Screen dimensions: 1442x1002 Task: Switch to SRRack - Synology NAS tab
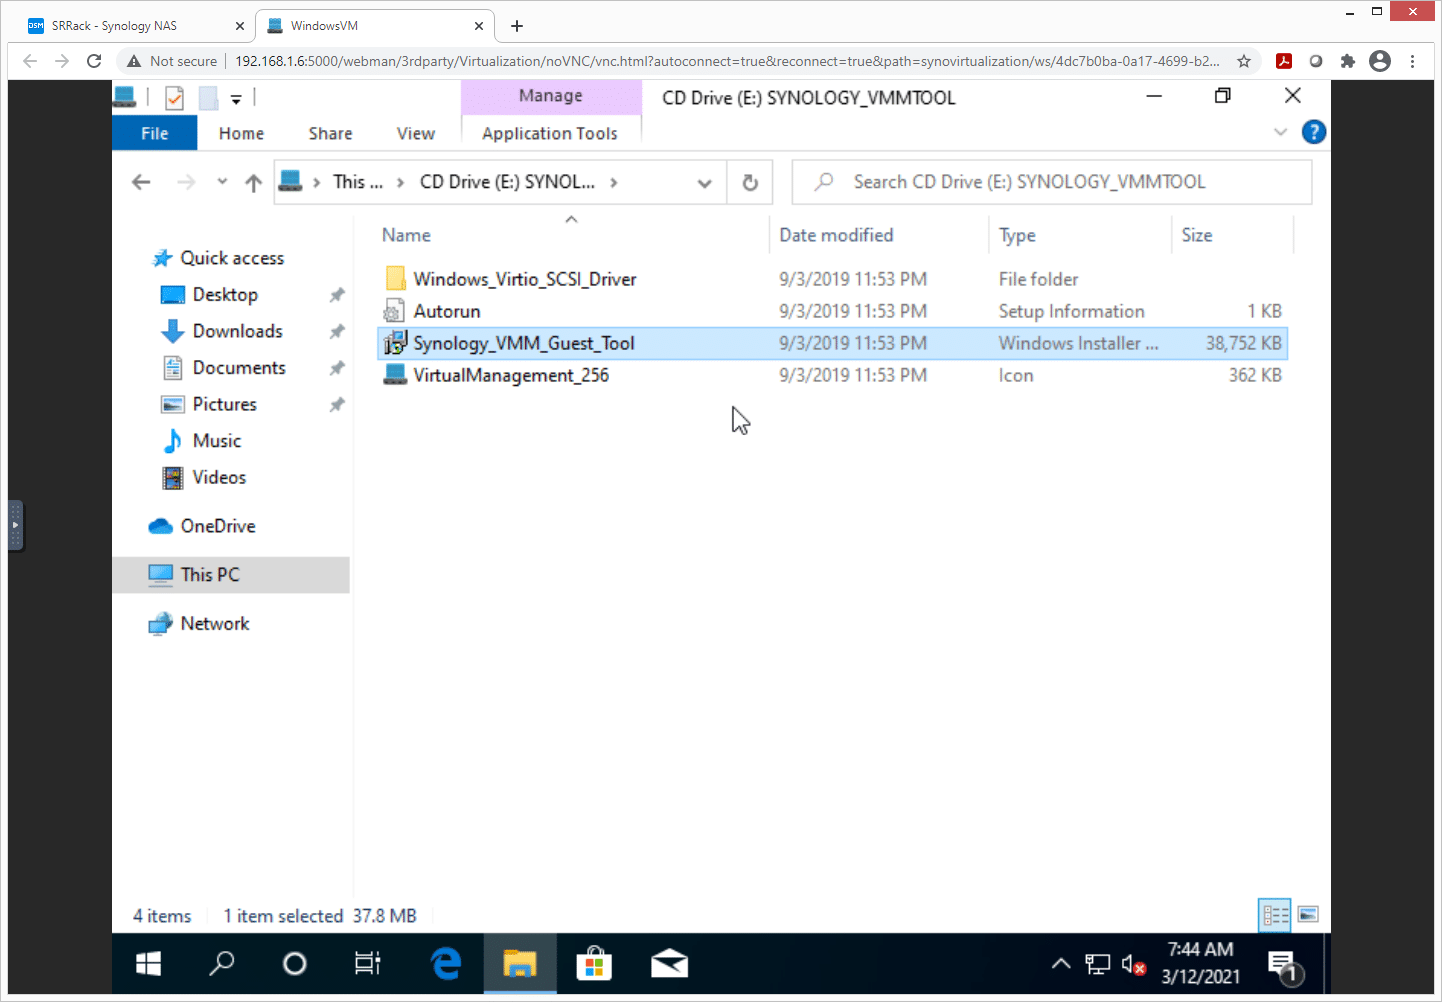[137, 26]
